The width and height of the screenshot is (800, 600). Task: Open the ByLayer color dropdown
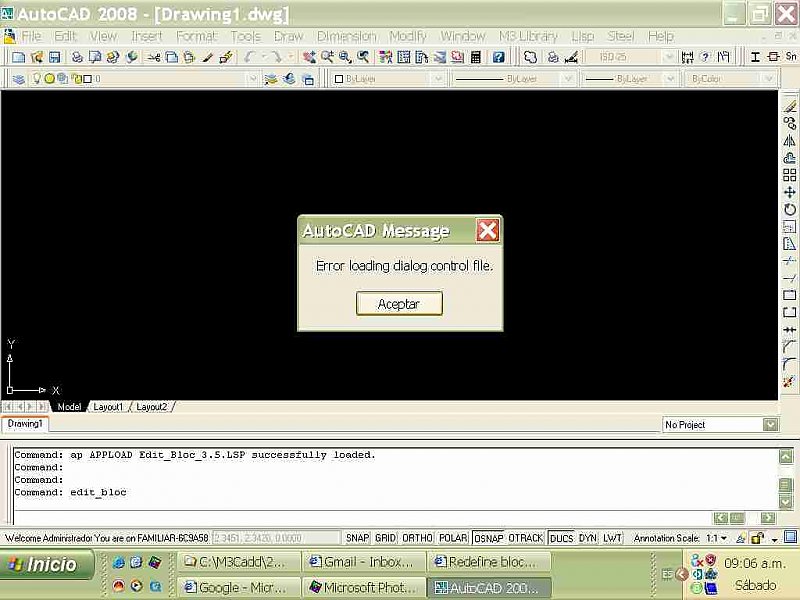tap(438, 79)
